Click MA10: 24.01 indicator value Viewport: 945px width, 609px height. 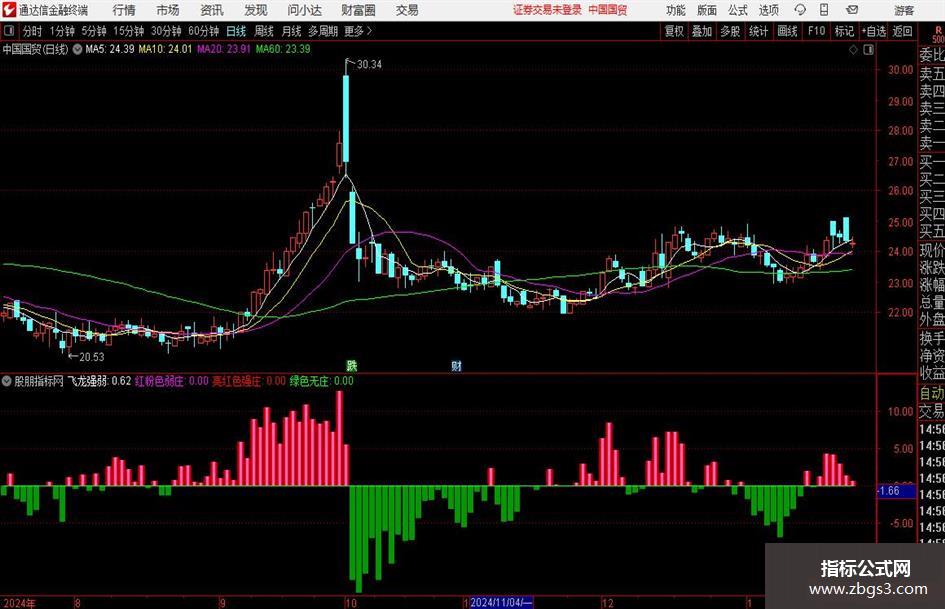[x=165, y=49]
